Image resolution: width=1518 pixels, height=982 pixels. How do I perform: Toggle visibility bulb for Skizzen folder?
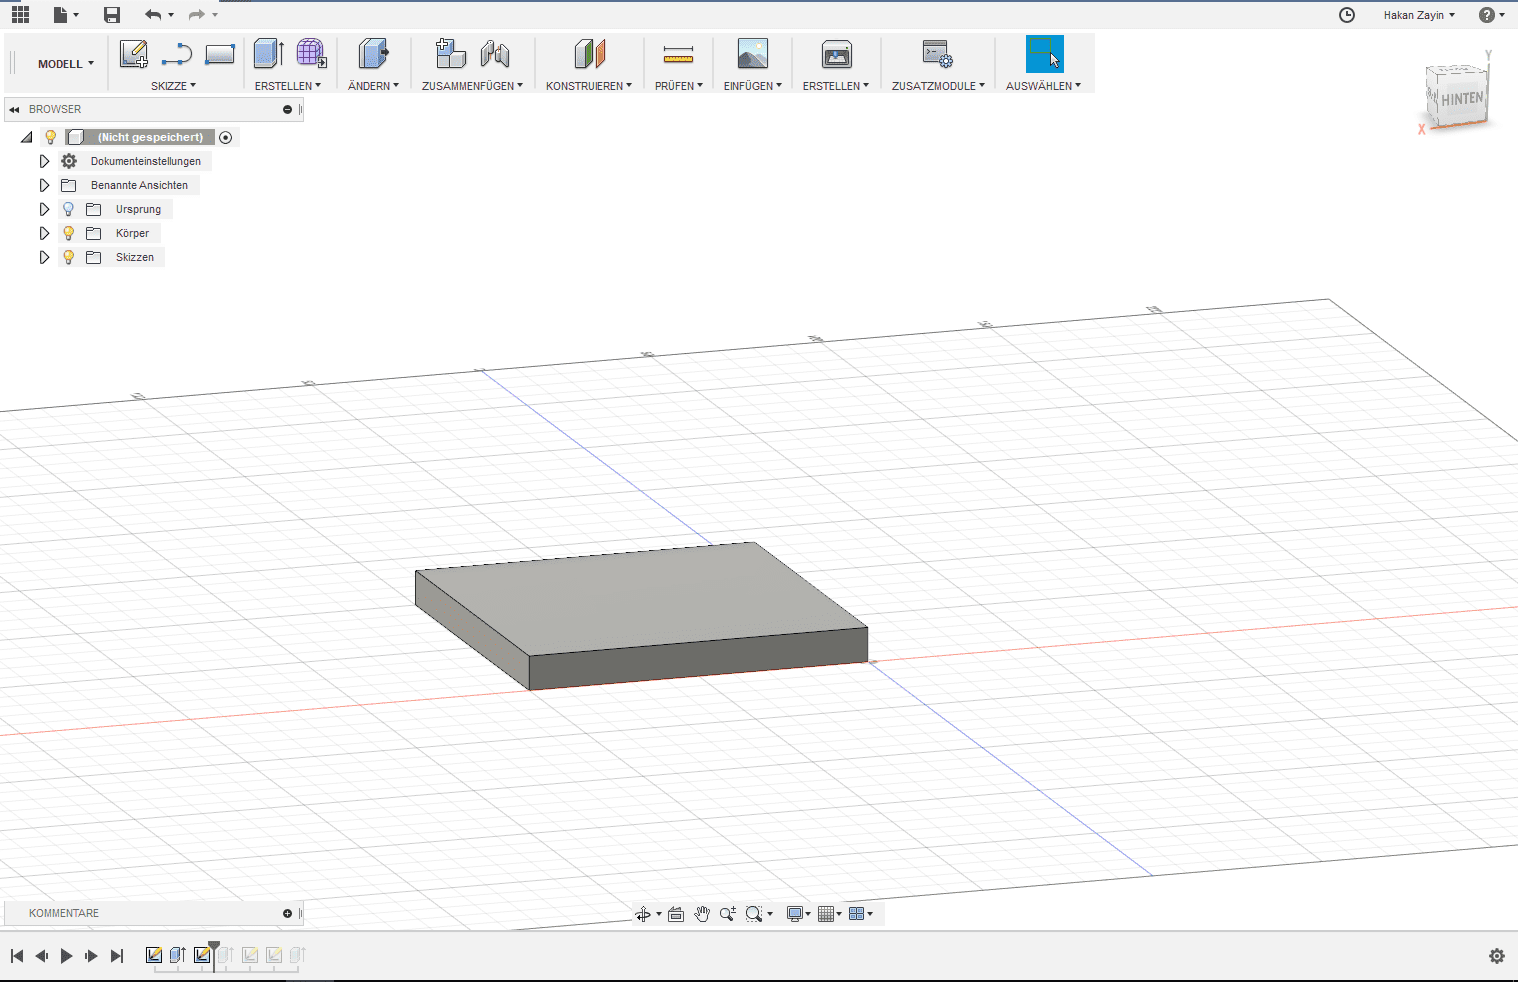point(69,257)
